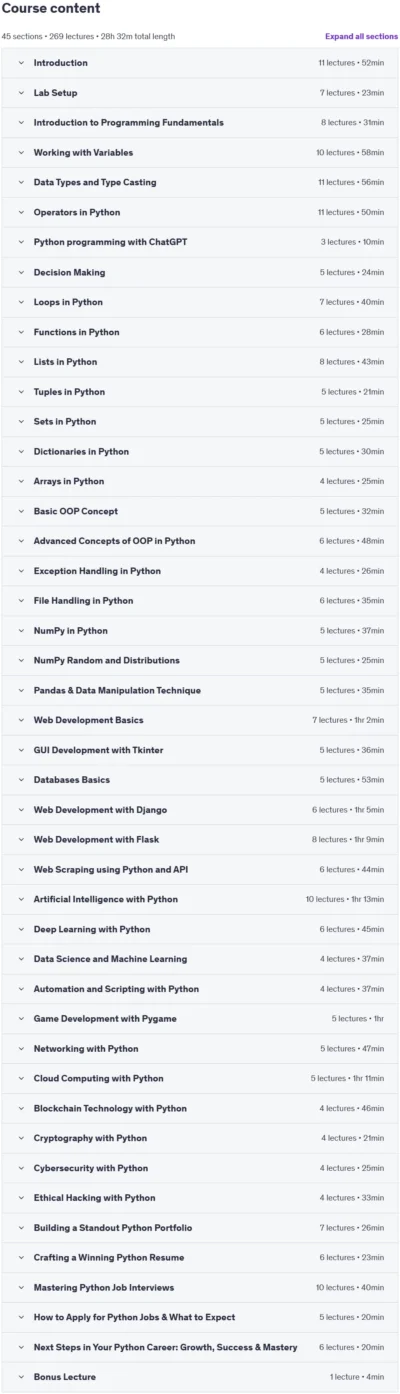
Task: Expand the Bonus Lecture chevron
Action: [20, 1377]
